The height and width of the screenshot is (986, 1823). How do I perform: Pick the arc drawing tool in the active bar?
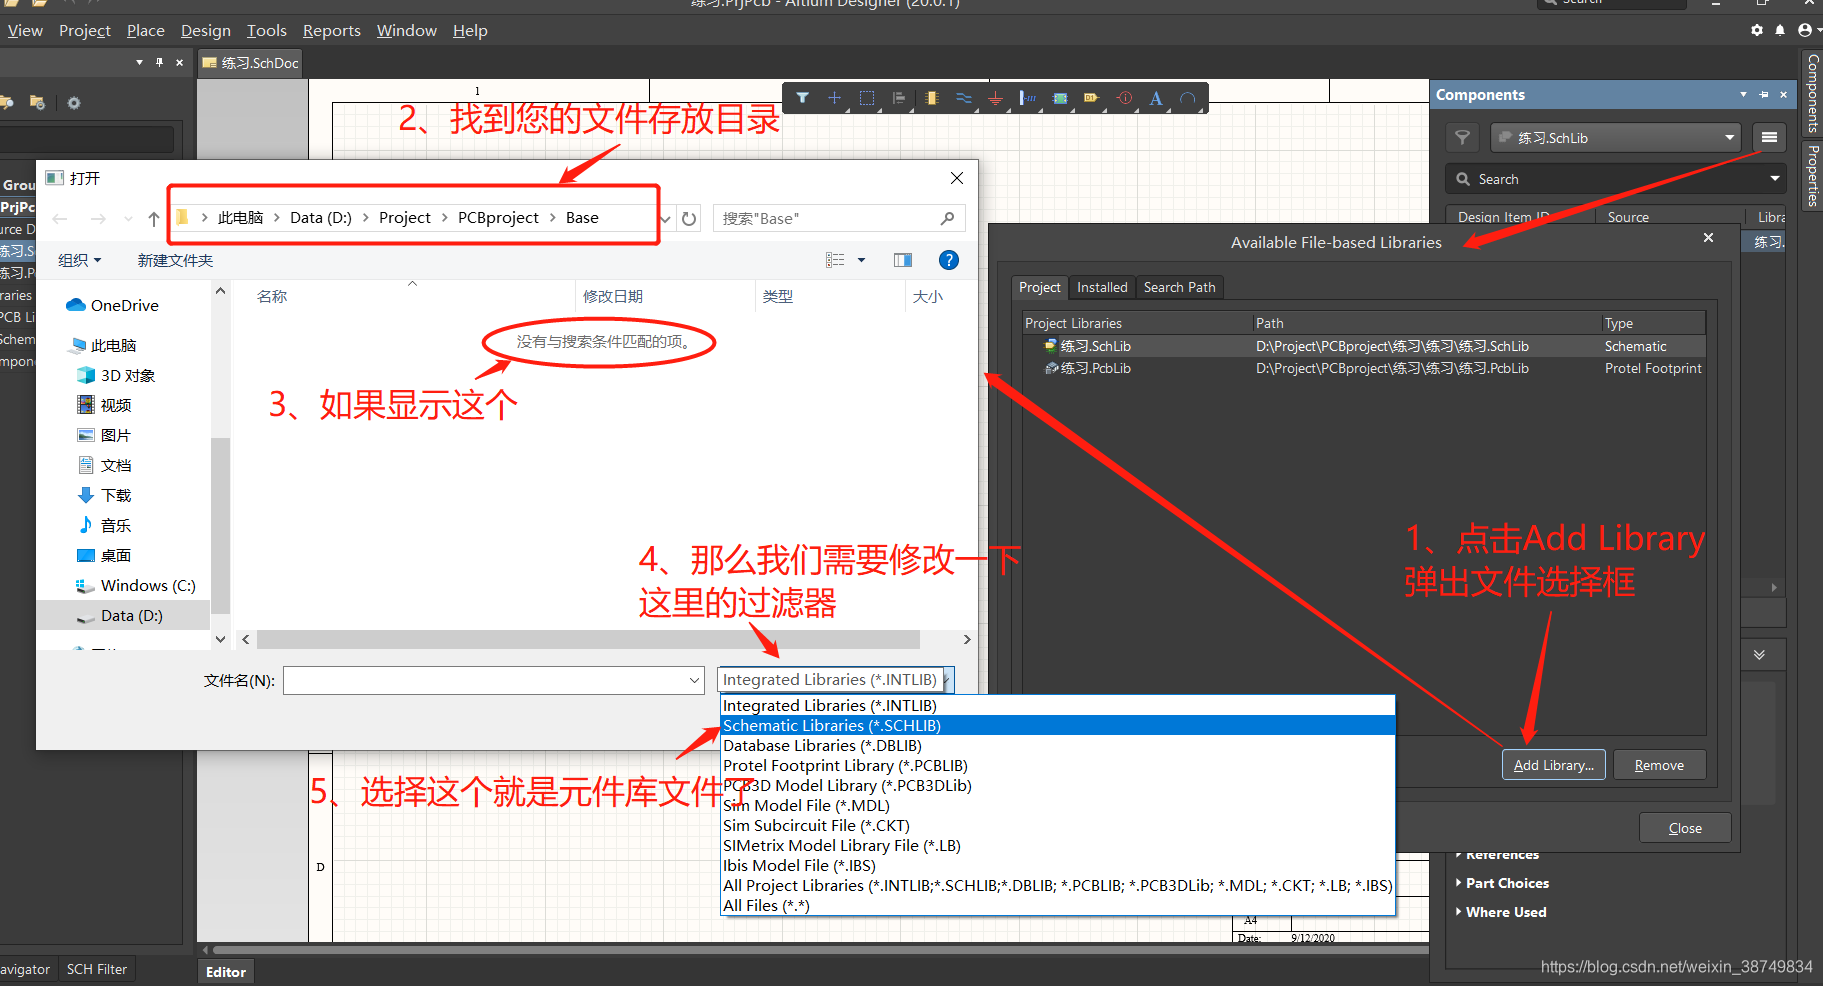1188,98
